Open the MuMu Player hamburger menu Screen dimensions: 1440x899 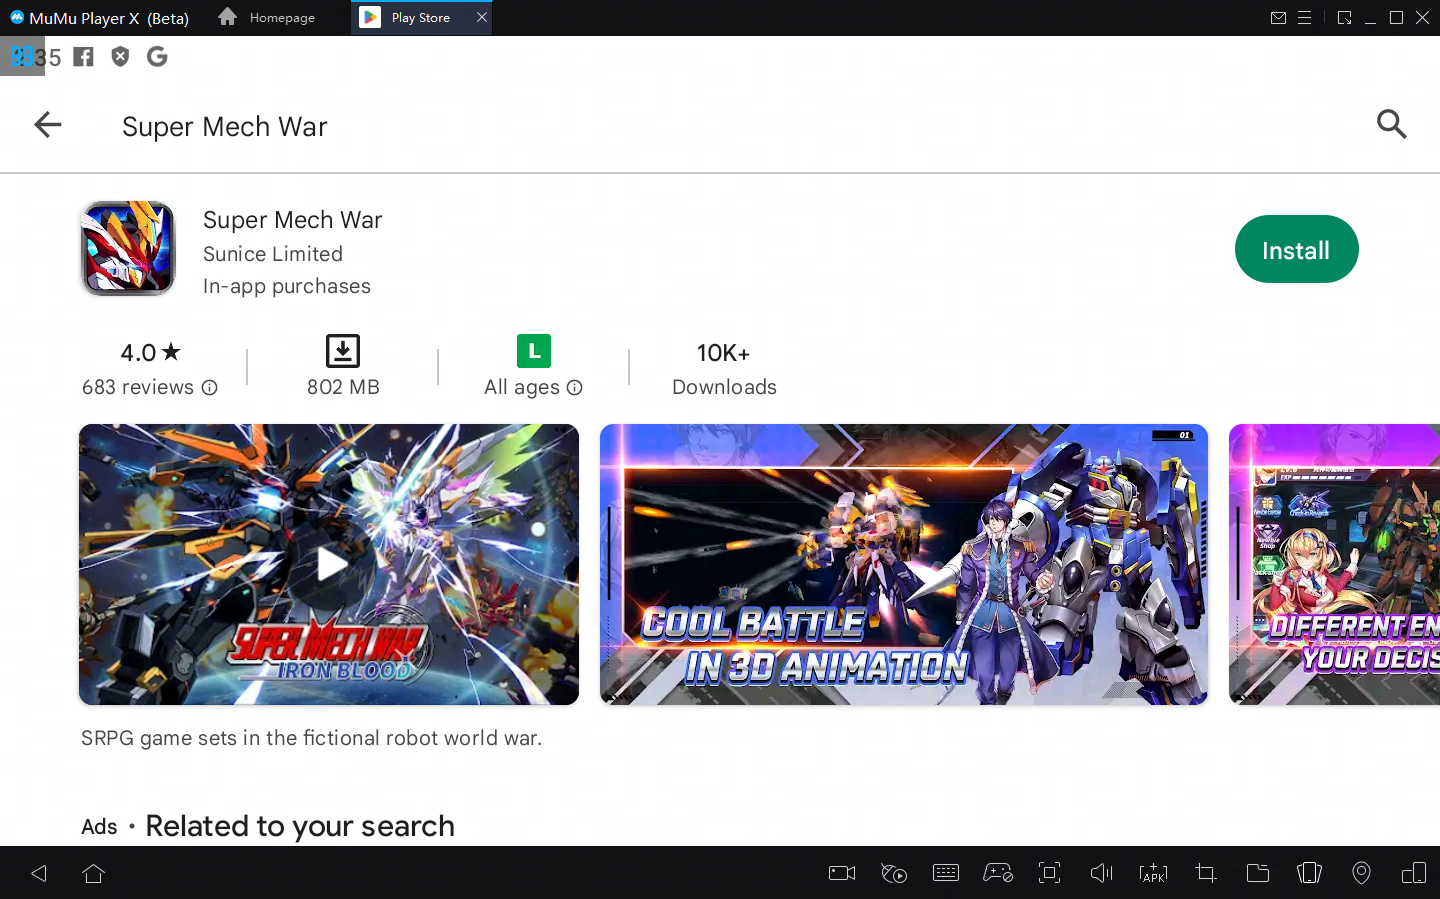click(1305, 18)
